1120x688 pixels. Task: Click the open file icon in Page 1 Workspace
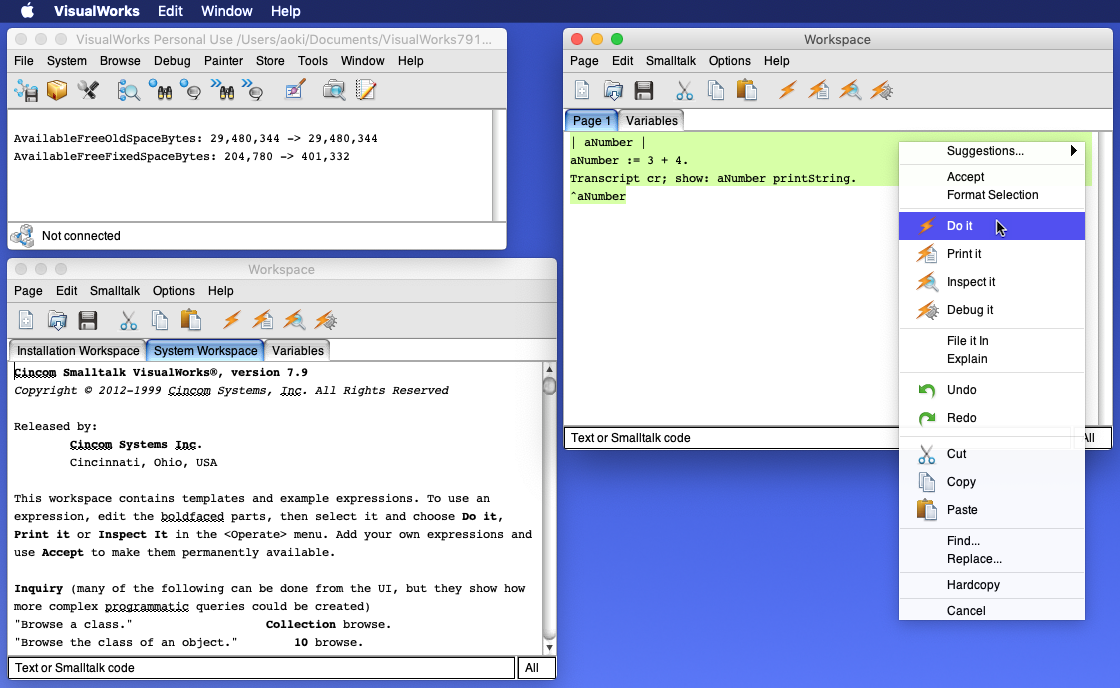(613, 91)
